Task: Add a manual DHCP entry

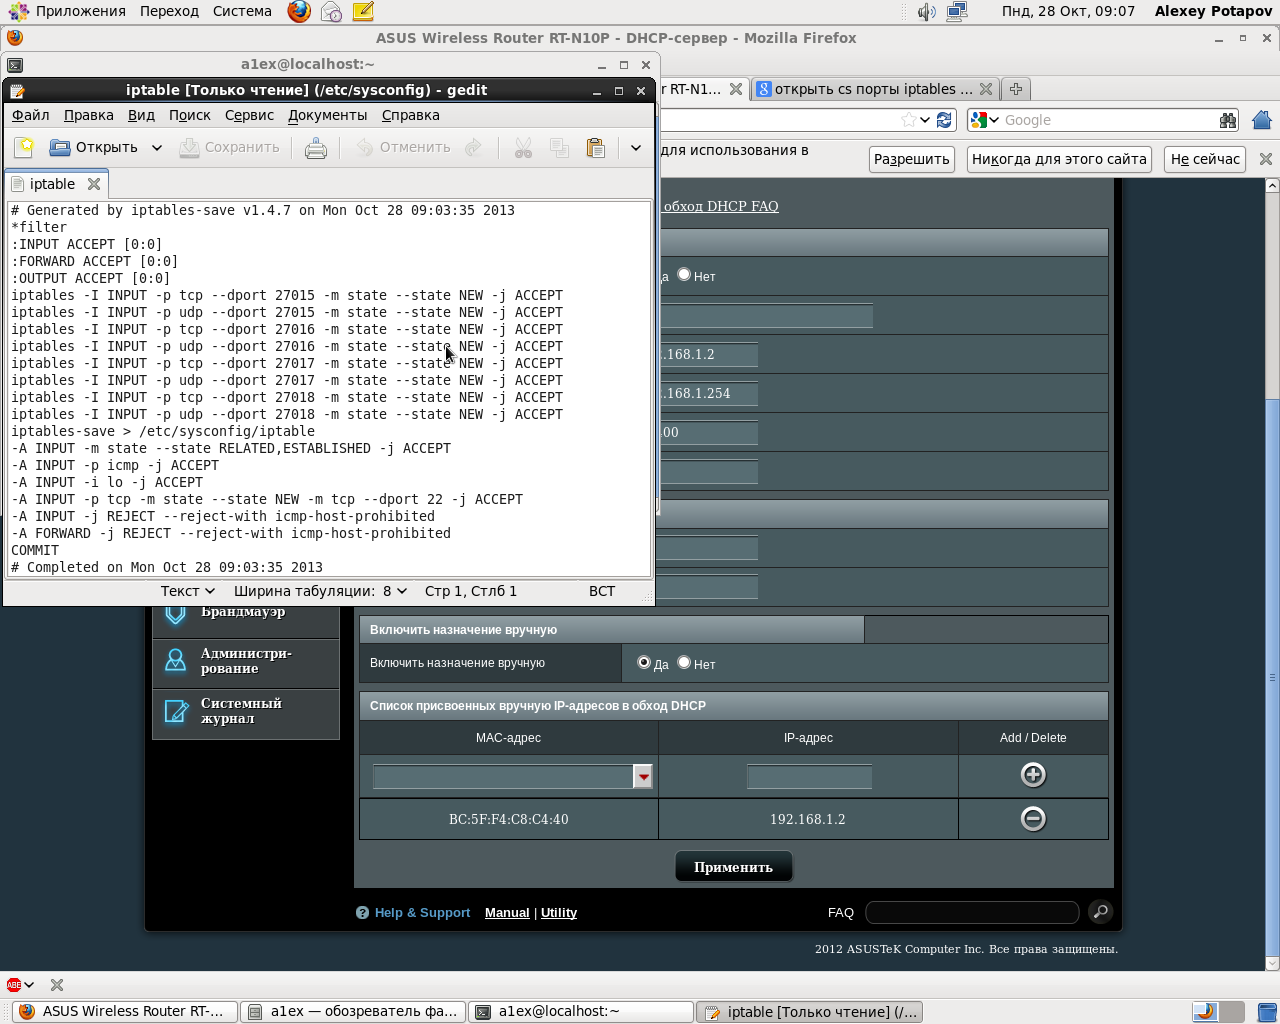Action: coord(1033,775)
